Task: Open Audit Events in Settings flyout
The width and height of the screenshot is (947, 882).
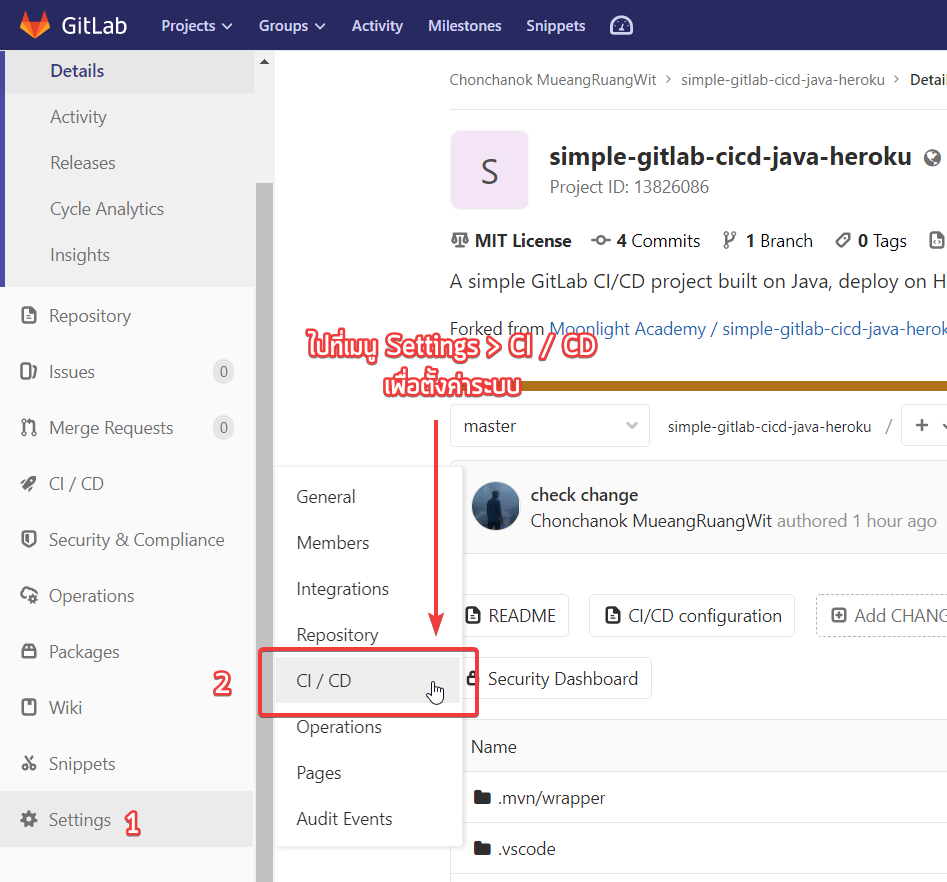Action: coord(344,819)
